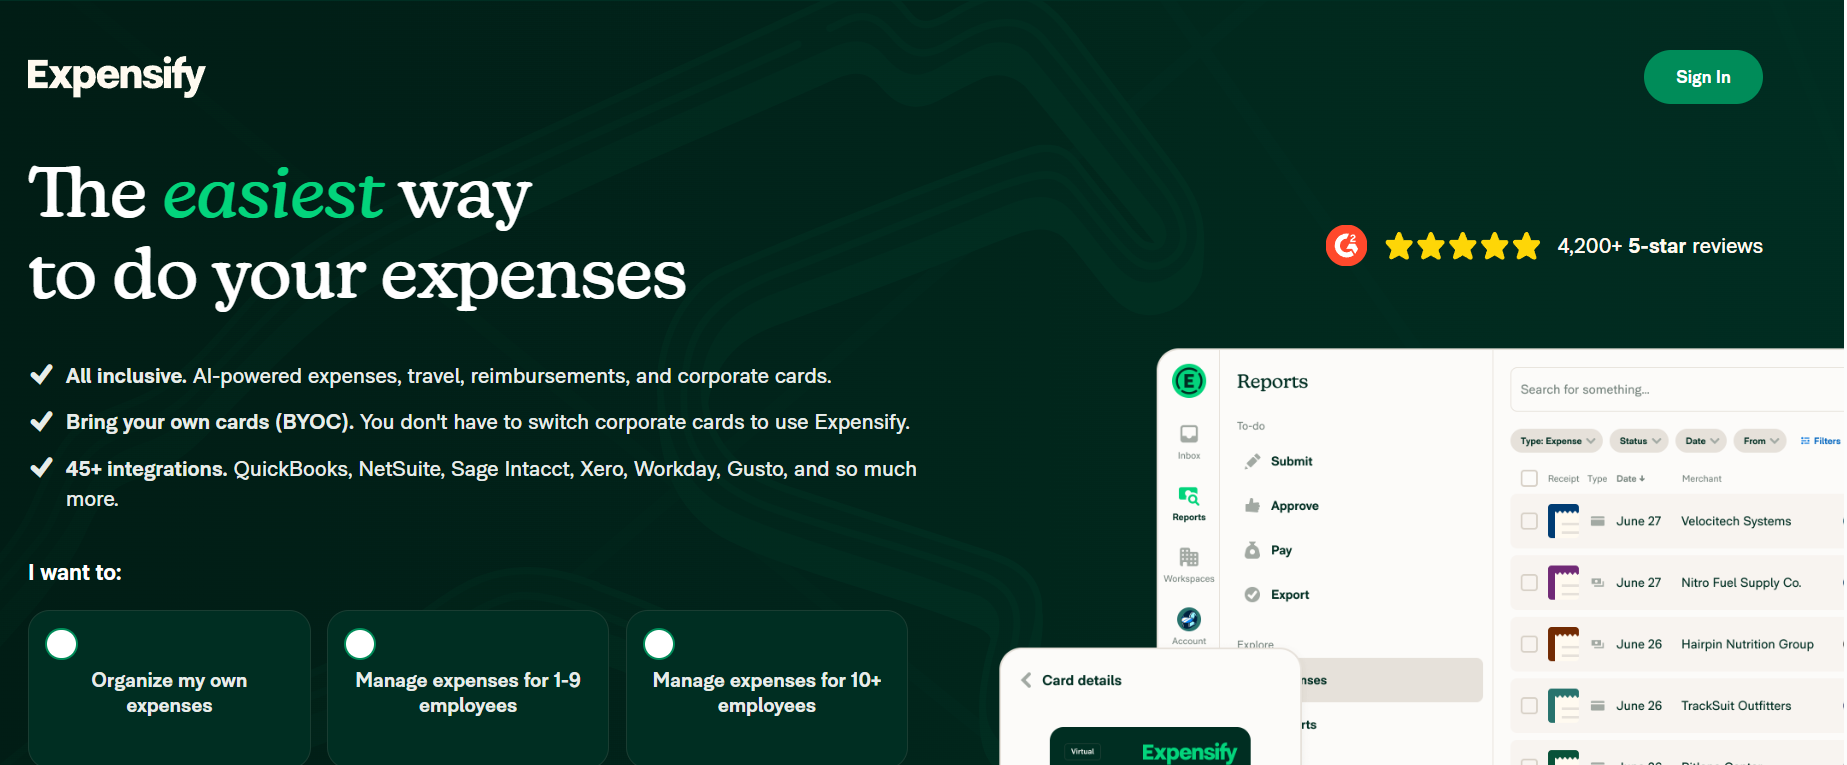Click the Reports panel heading
This screenshot has height=765, width=1847.
(1272, 381)
